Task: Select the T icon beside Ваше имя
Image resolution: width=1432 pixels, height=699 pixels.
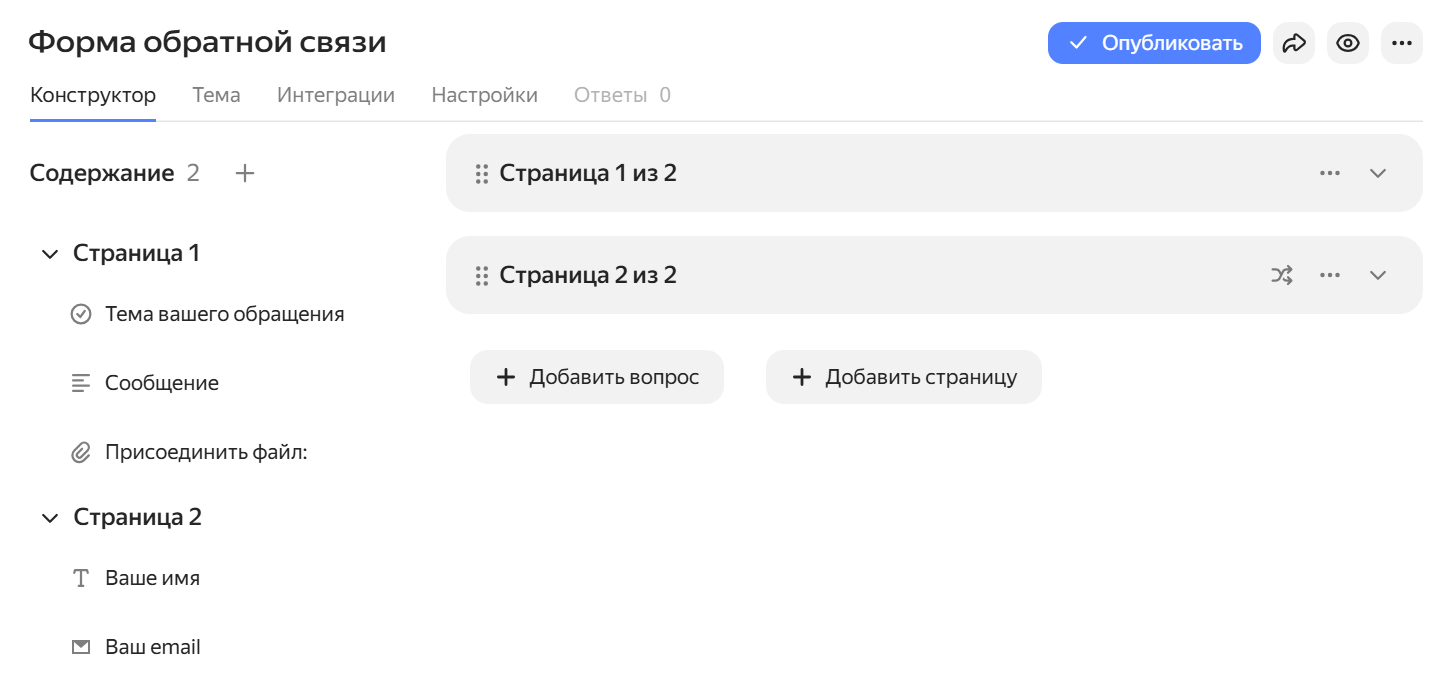Action: coord(80,577)
